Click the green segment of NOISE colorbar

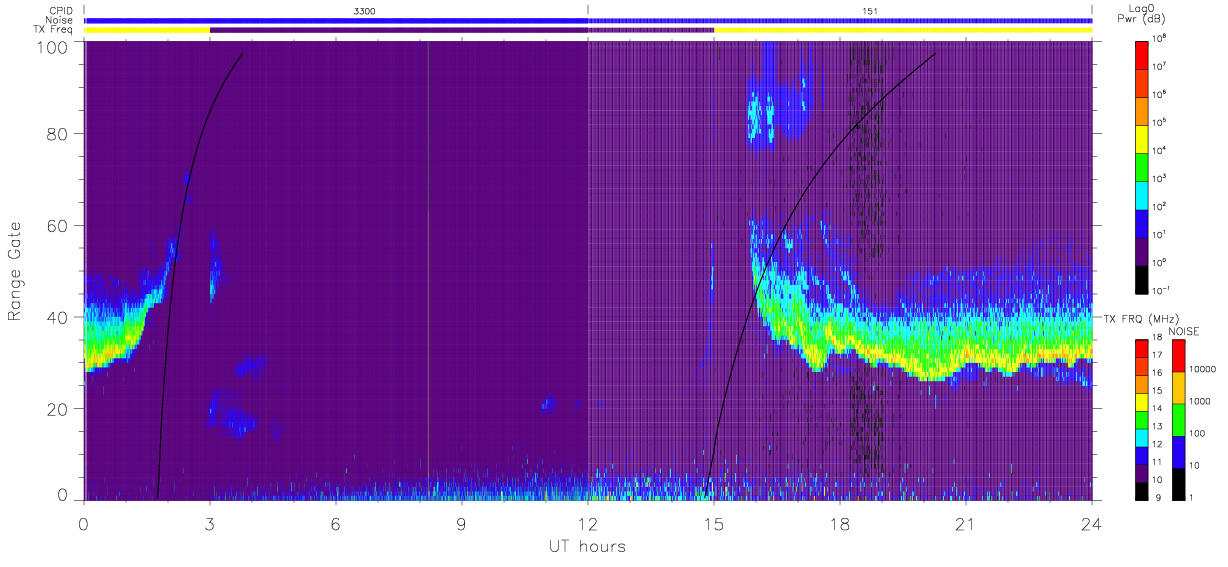[x=1179, y=419]
